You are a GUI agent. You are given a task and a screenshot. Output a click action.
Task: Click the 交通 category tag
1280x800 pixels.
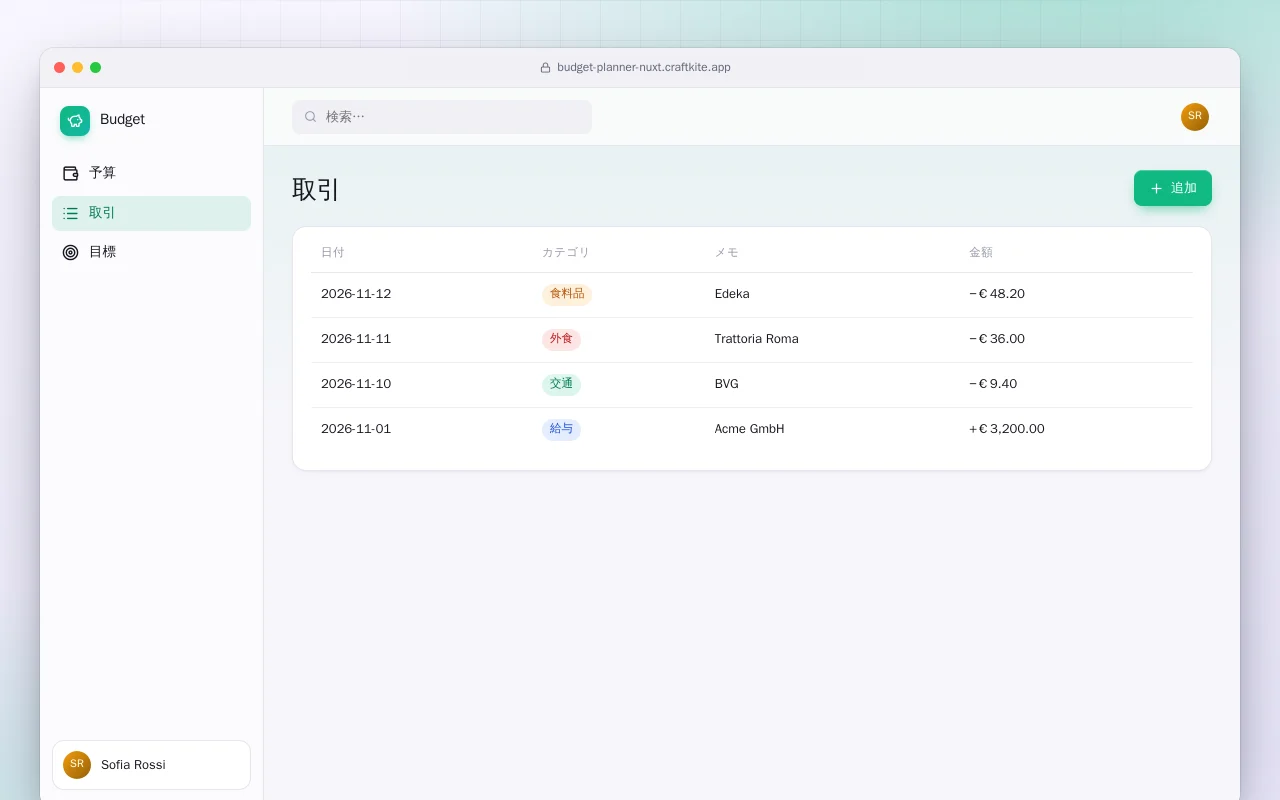pos(561,384)
